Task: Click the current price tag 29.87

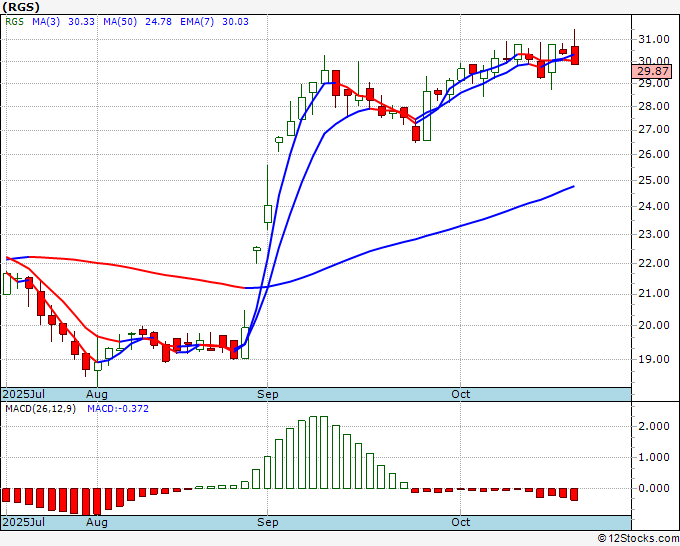Action: (652, 71)
